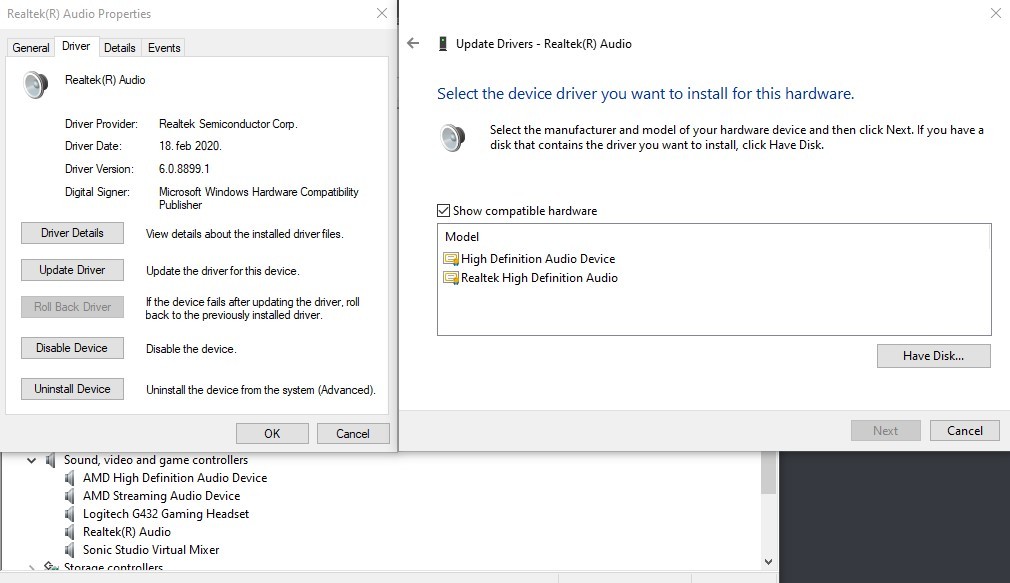Select High Definition Audio Device model
The height and width of the screenshot is (583, 1010).
click(538, 259)
